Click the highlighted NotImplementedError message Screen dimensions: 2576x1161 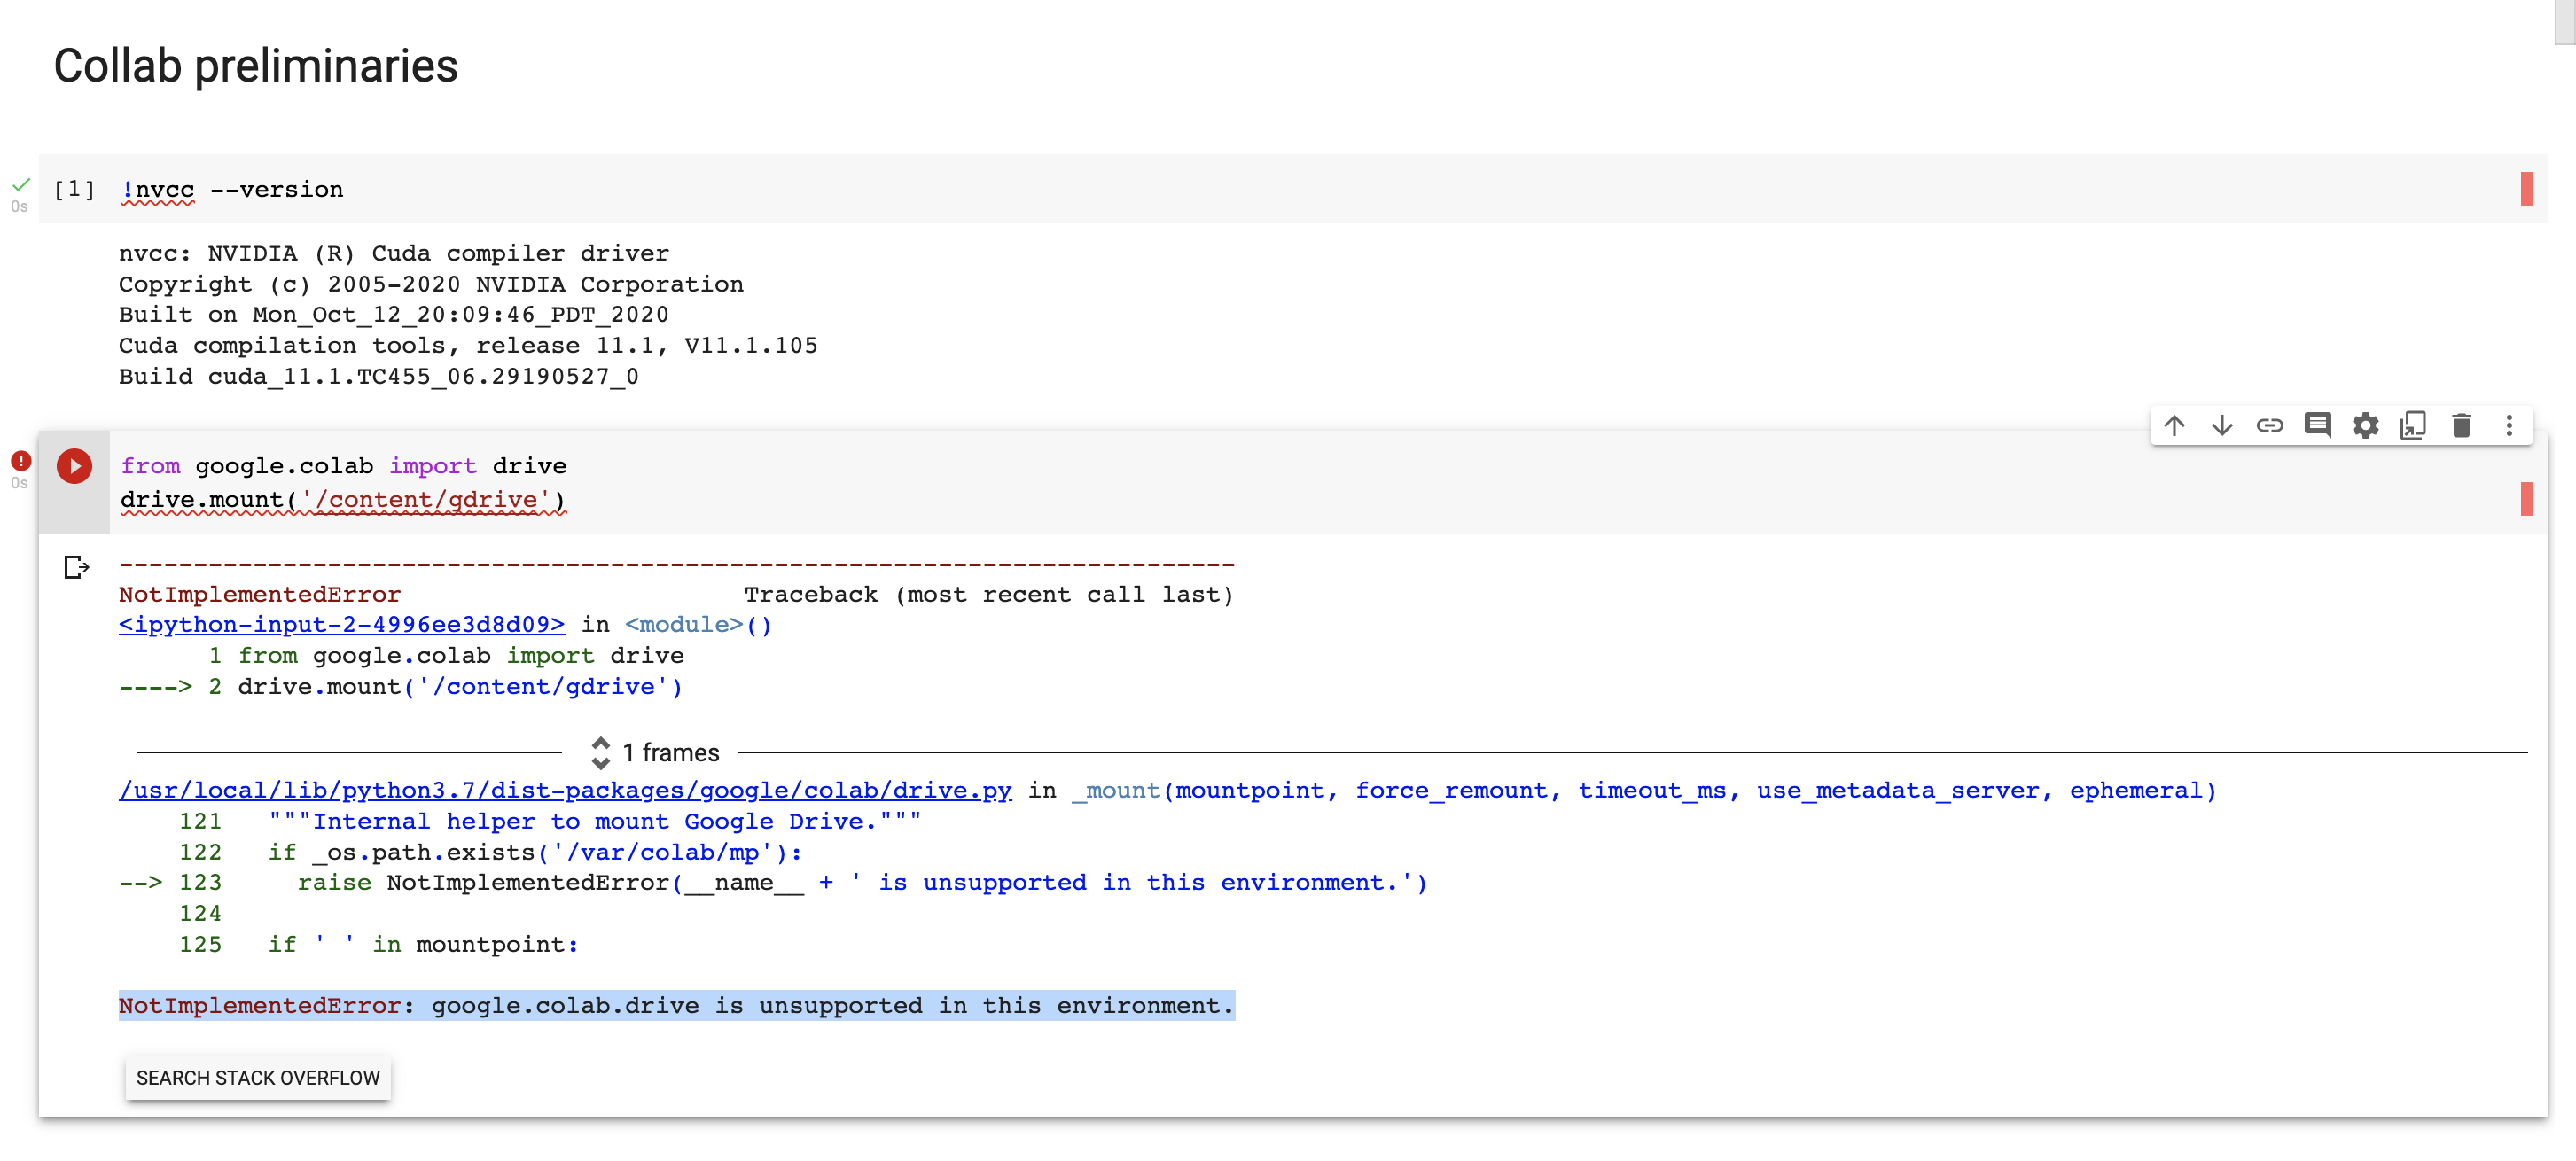tap(676, 1006)
